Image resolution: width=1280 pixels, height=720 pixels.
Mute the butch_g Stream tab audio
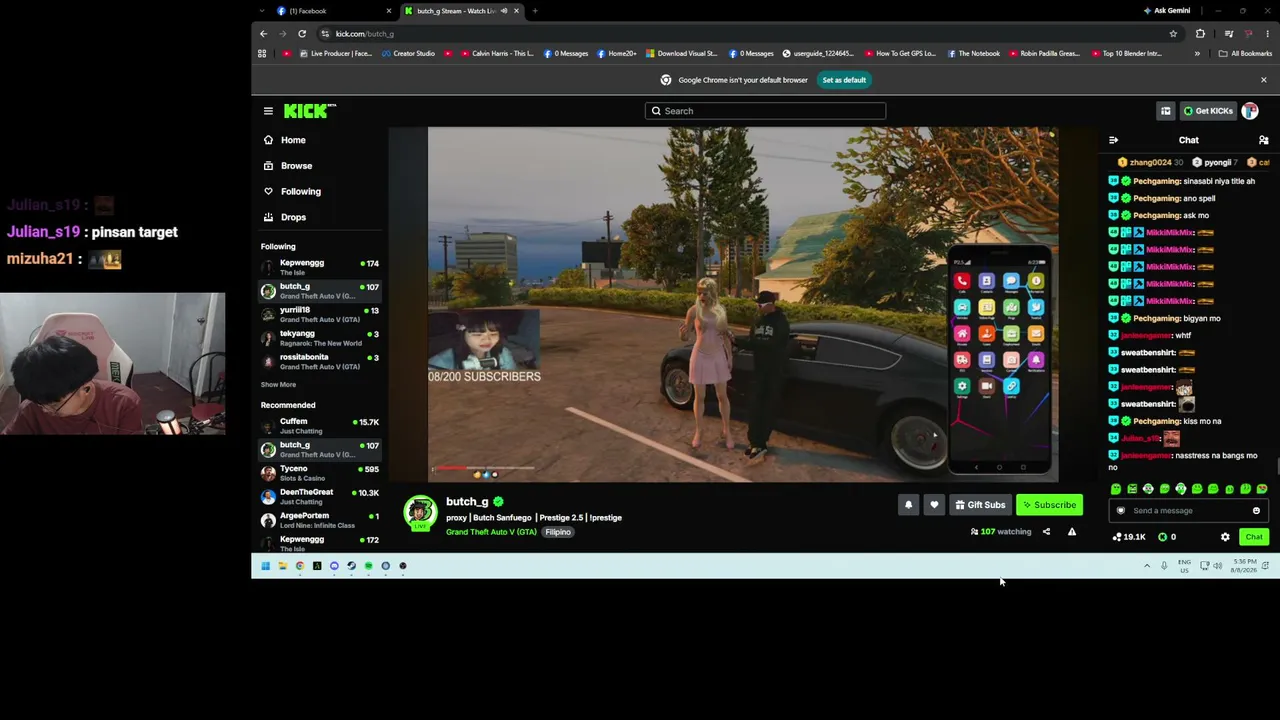tap(504, 11)
